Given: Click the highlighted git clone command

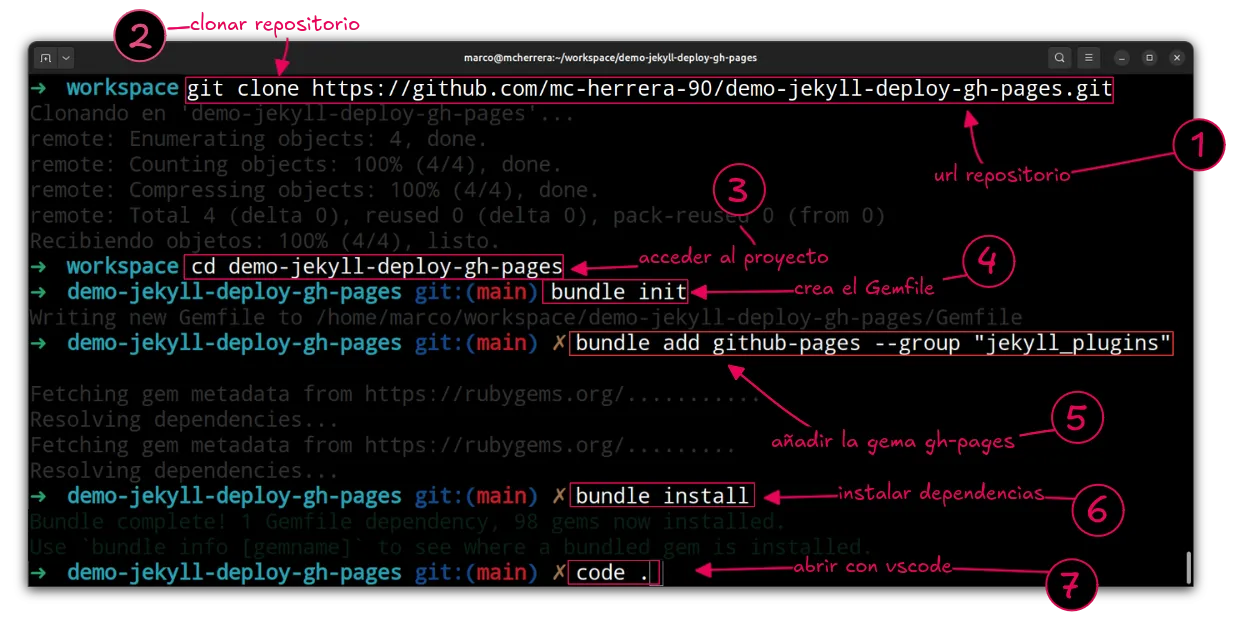Looking at the screenshot, I should pos(649,89).
